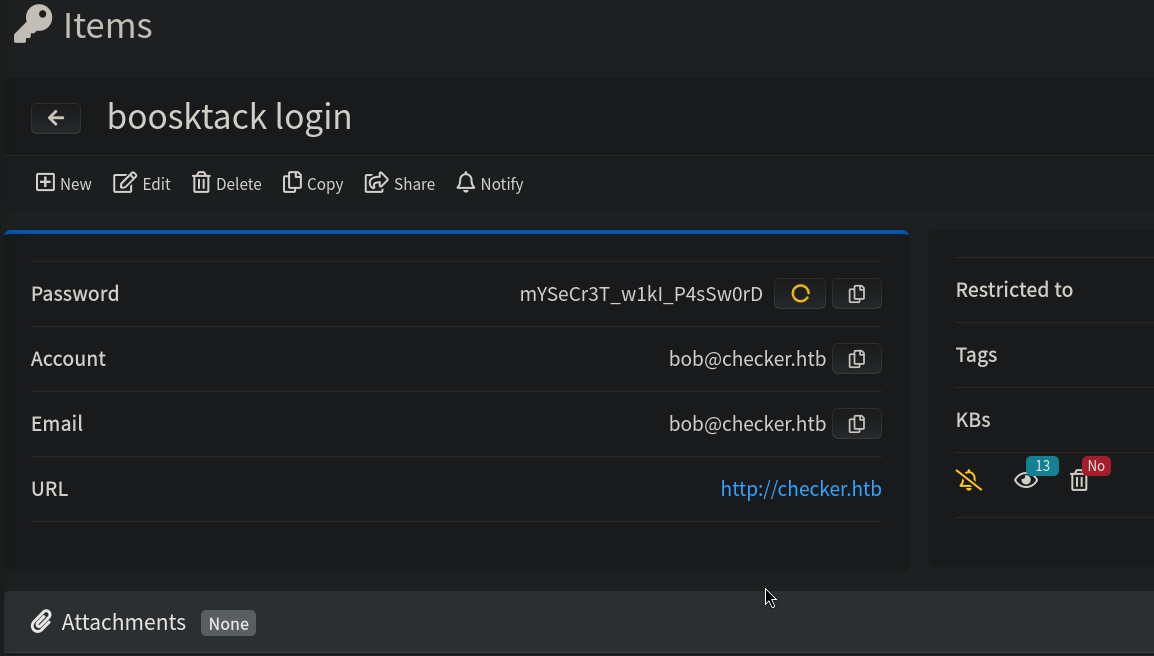
Task: Share this login item
Action: pos(400,183)
